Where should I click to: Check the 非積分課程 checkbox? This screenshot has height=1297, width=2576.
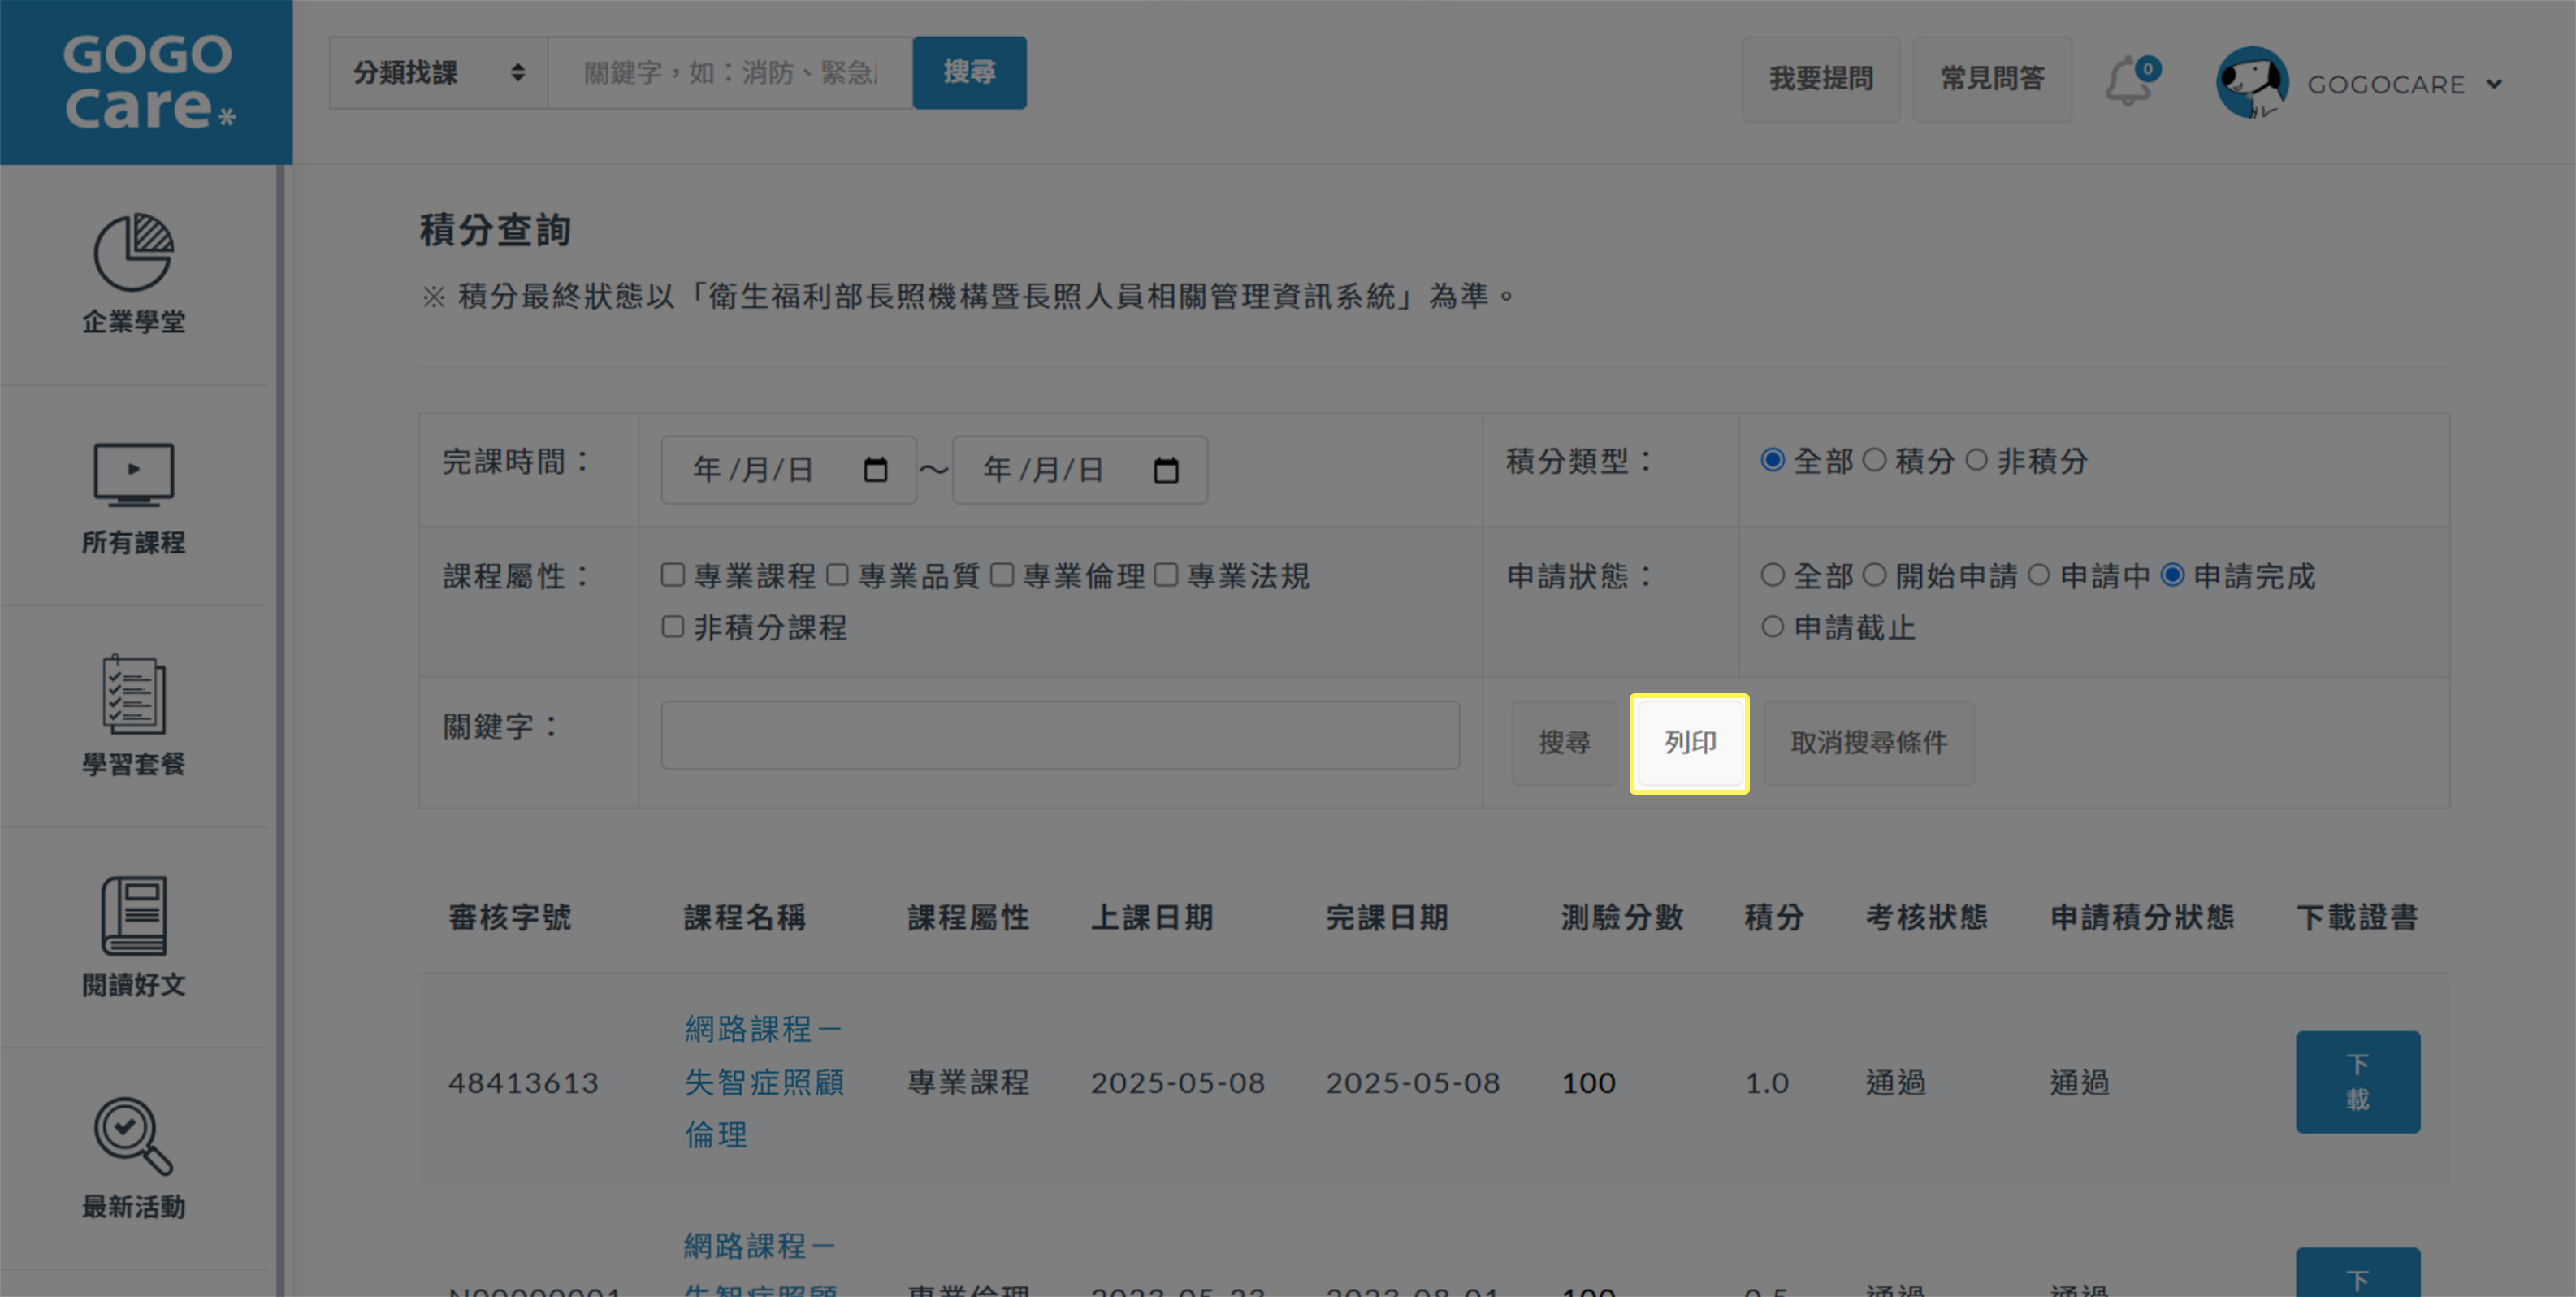673,627
